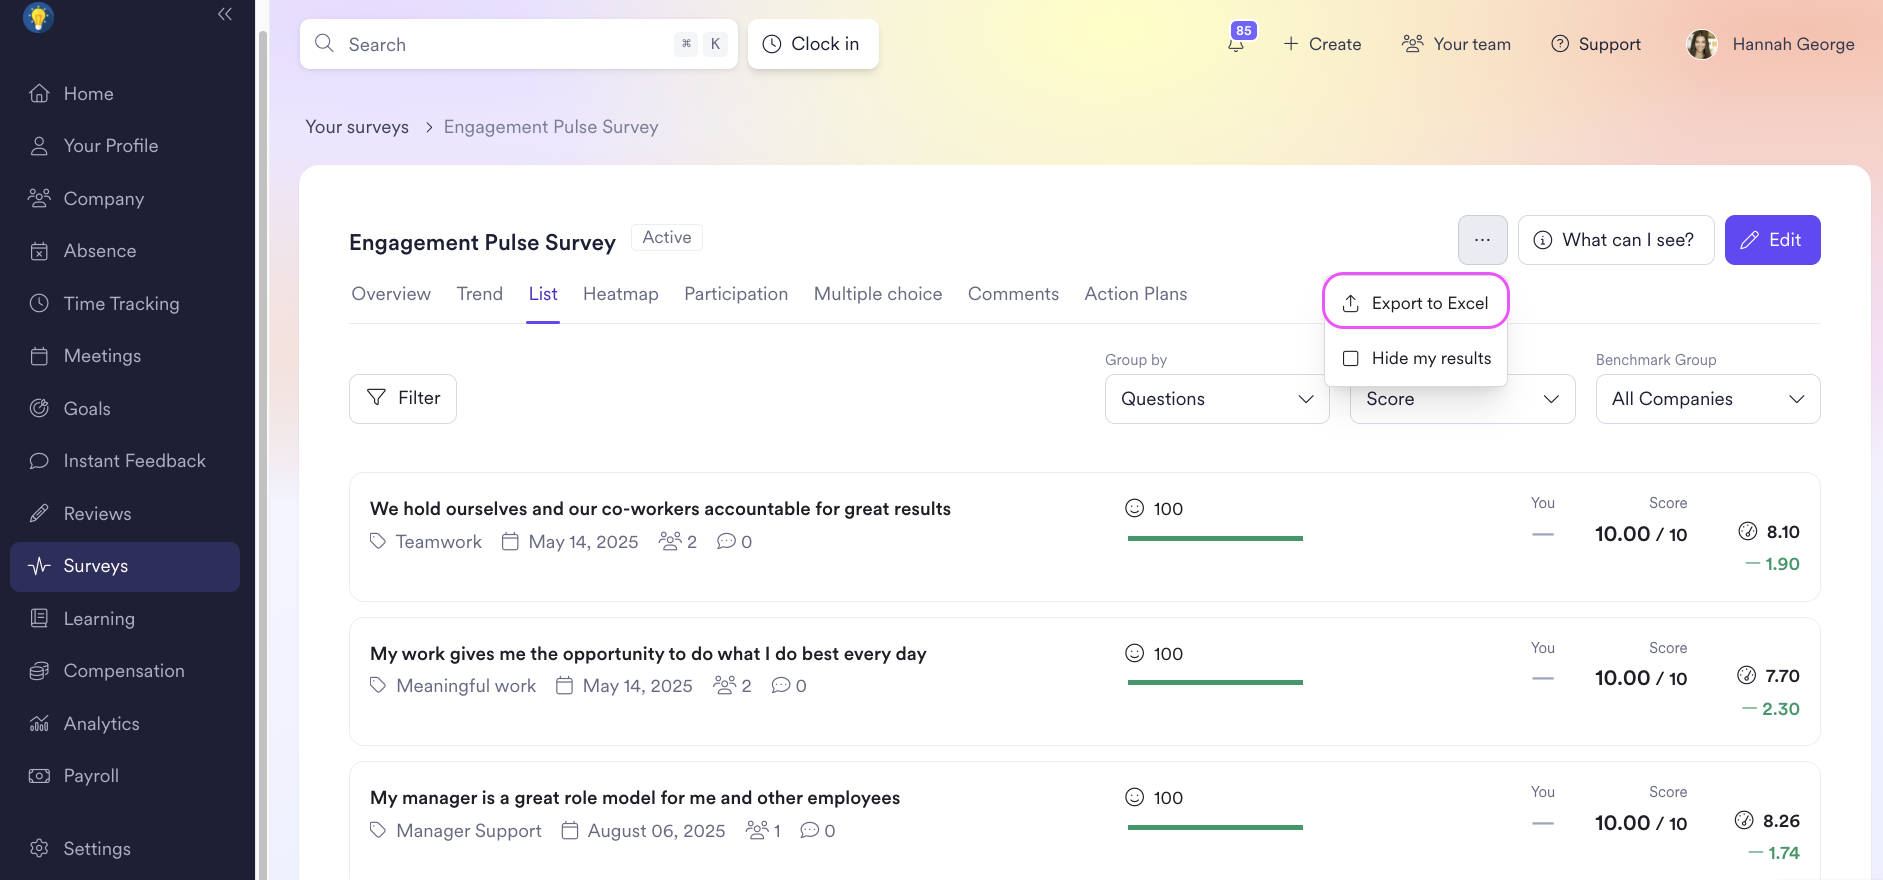Click the Settings gear icon in the sidebar
Screen dimensions: 1883x880
coord(39,848)
